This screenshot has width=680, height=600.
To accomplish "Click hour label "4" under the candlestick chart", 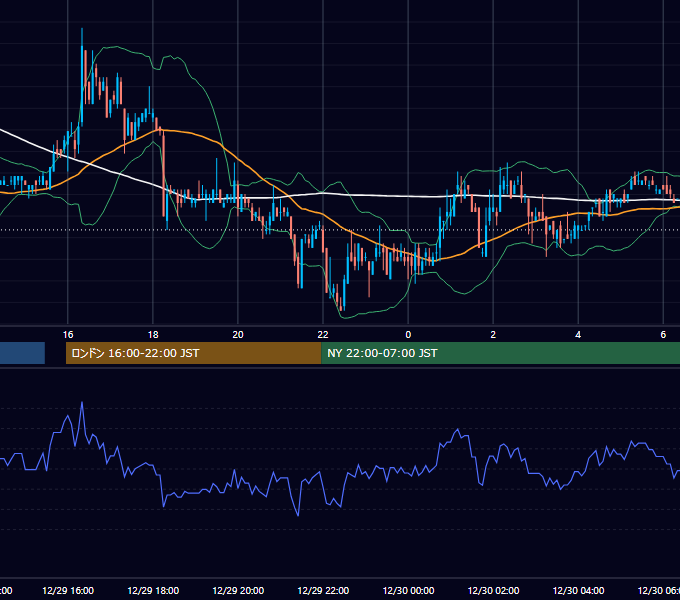I will tap(578, 335).
